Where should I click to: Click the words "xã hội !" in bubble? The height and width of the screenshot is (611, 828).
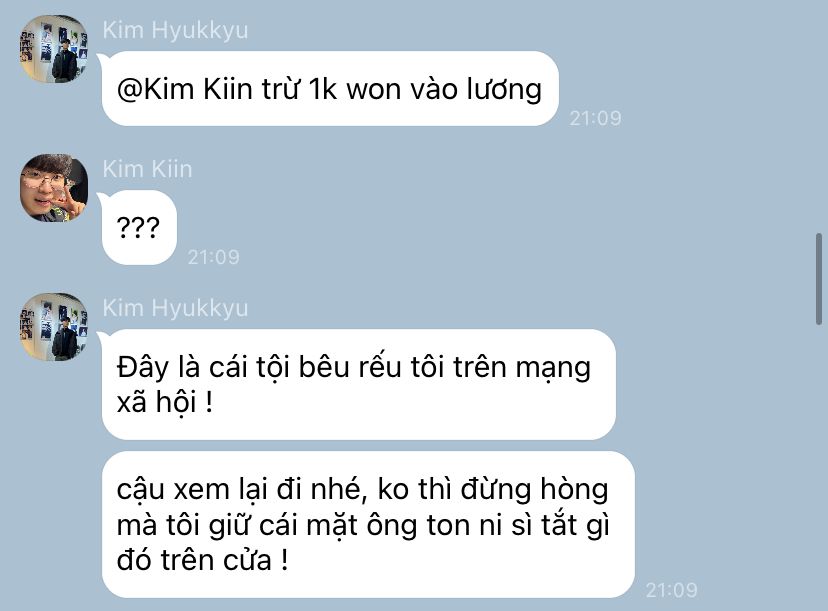(x=165, y=402)
